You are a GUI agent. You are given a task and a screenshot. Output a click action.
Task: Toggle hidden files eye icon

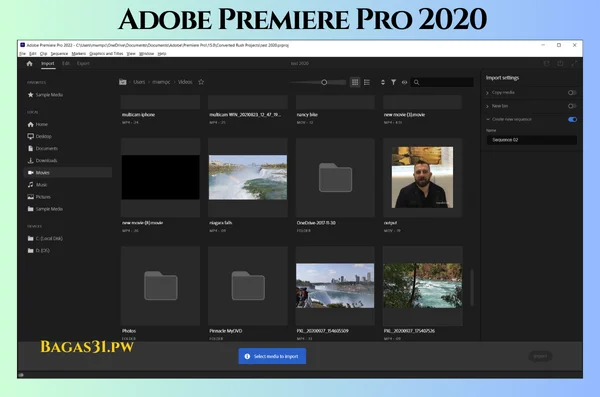pyautogui.click(x=404, y=82)
